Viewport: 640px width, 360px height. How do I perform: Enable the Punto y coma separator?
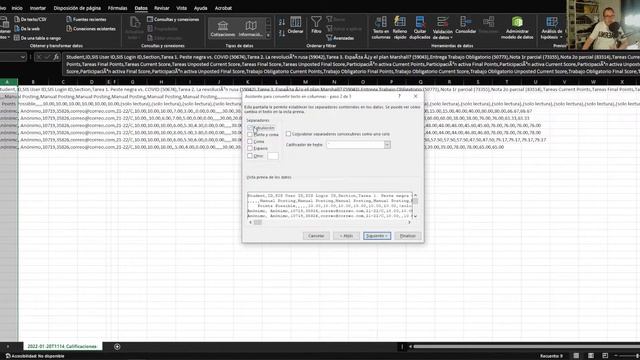point(250,135)
